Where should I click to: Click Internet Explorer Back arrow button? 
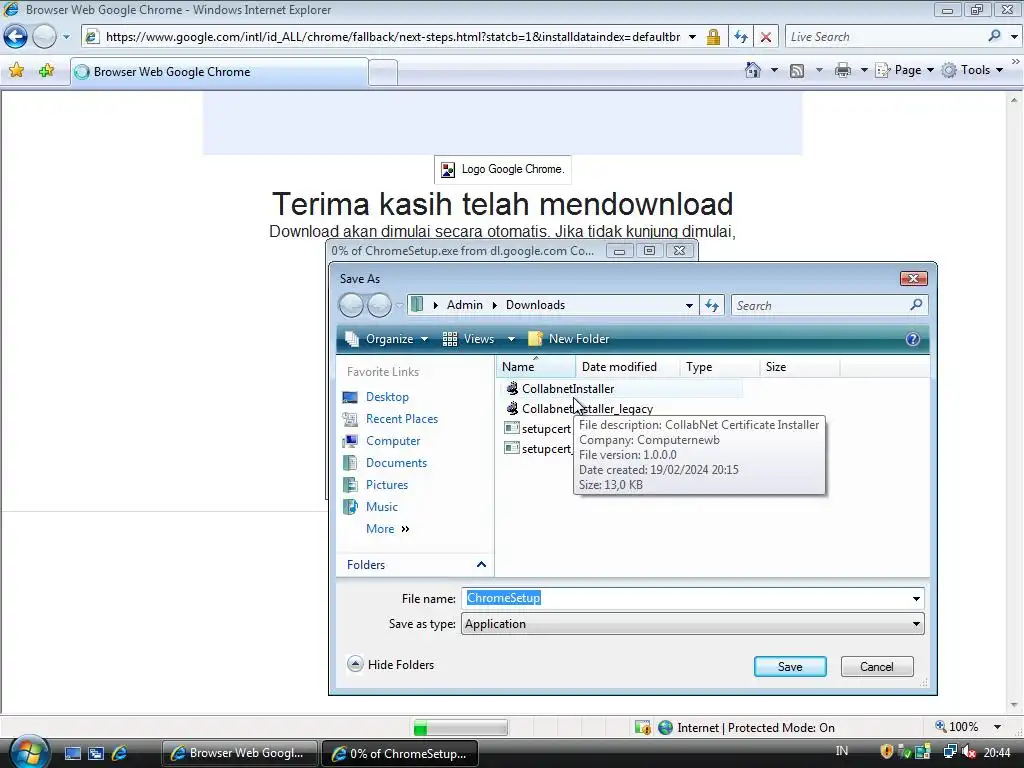16,37
